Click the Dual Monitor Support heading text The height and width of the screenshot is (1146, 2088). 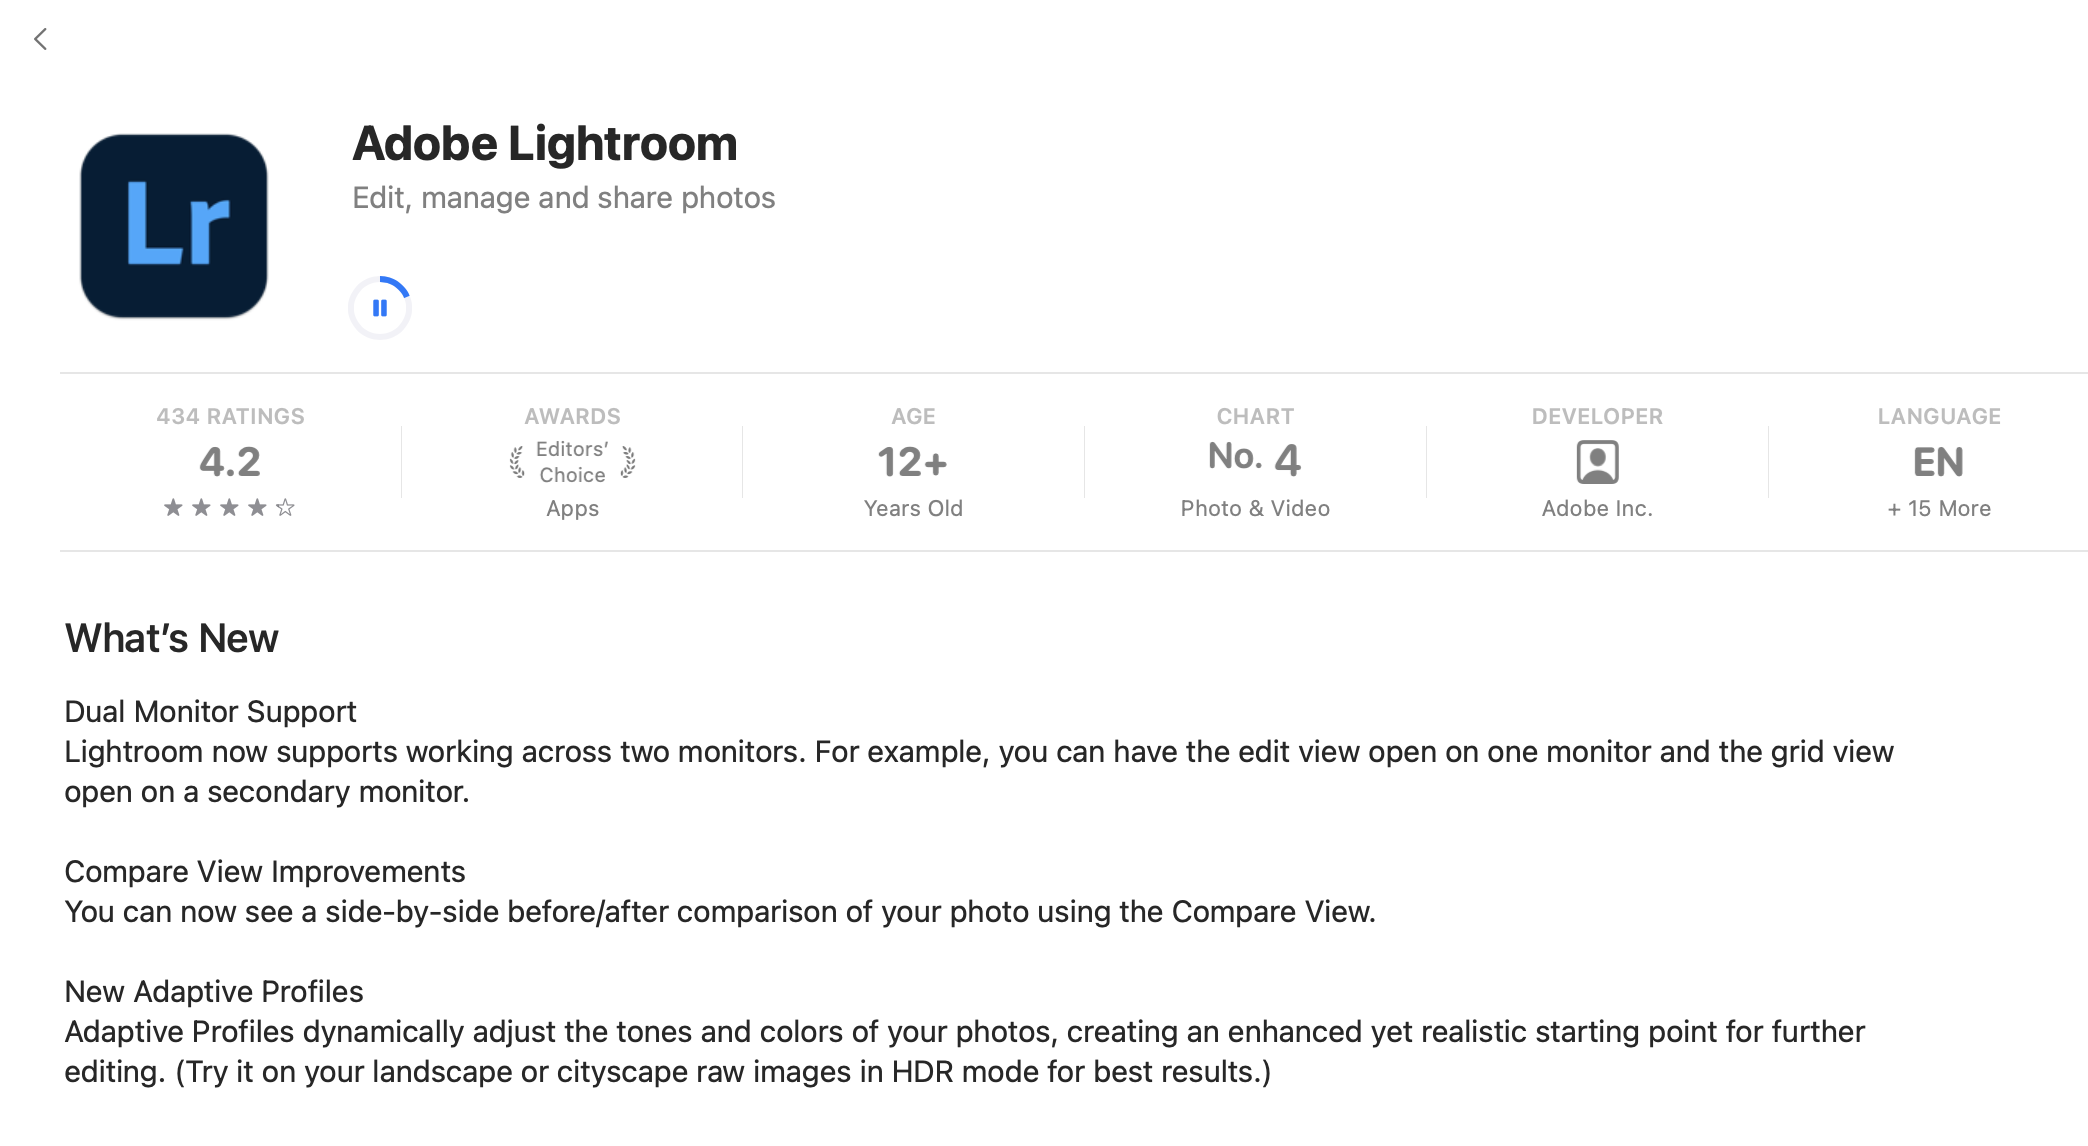(210, 711)
